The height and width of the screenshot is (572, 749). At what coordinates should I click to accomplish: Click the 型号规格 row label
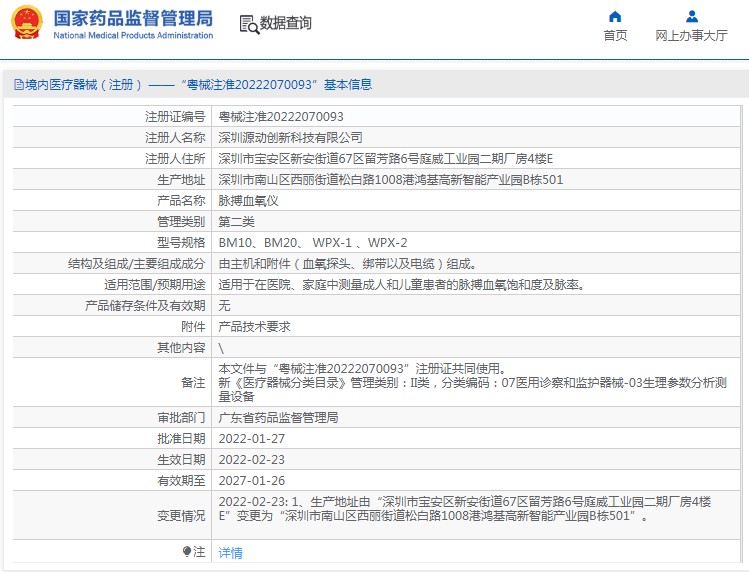[182, 243]
